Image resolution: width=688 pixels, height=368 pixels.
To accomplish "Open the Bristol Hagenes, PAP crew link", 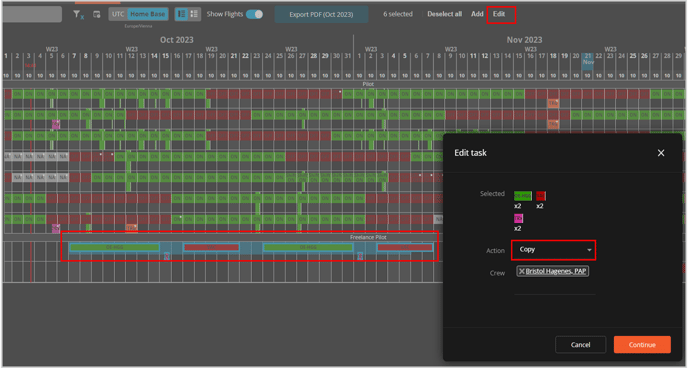I will [556, 271].
